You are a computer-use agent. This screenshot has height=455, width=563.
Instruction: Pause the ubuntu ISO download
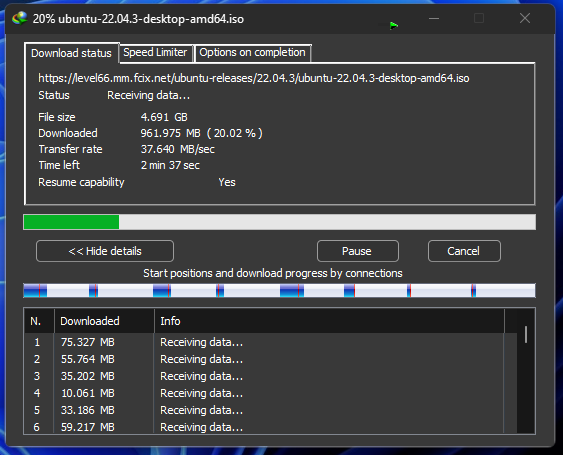[357, 251]
